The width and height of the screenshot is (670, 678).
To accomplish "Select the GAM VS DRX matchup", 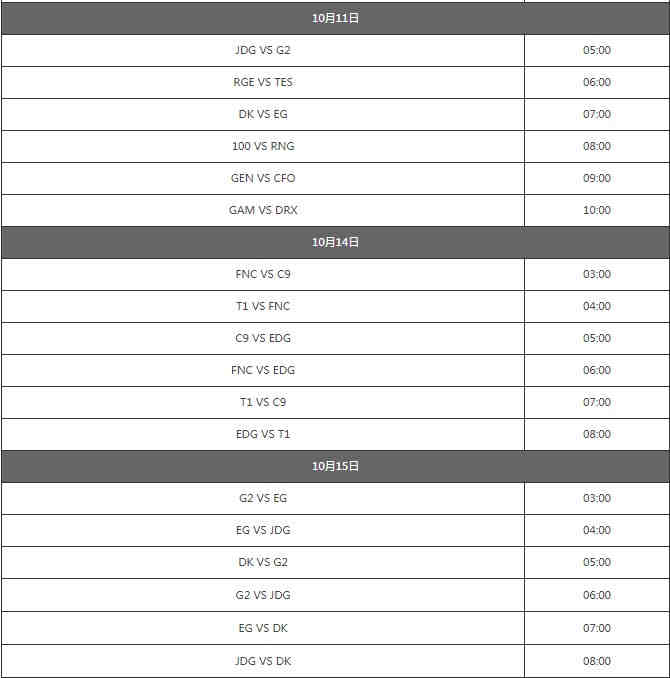I will coord(263,210).
